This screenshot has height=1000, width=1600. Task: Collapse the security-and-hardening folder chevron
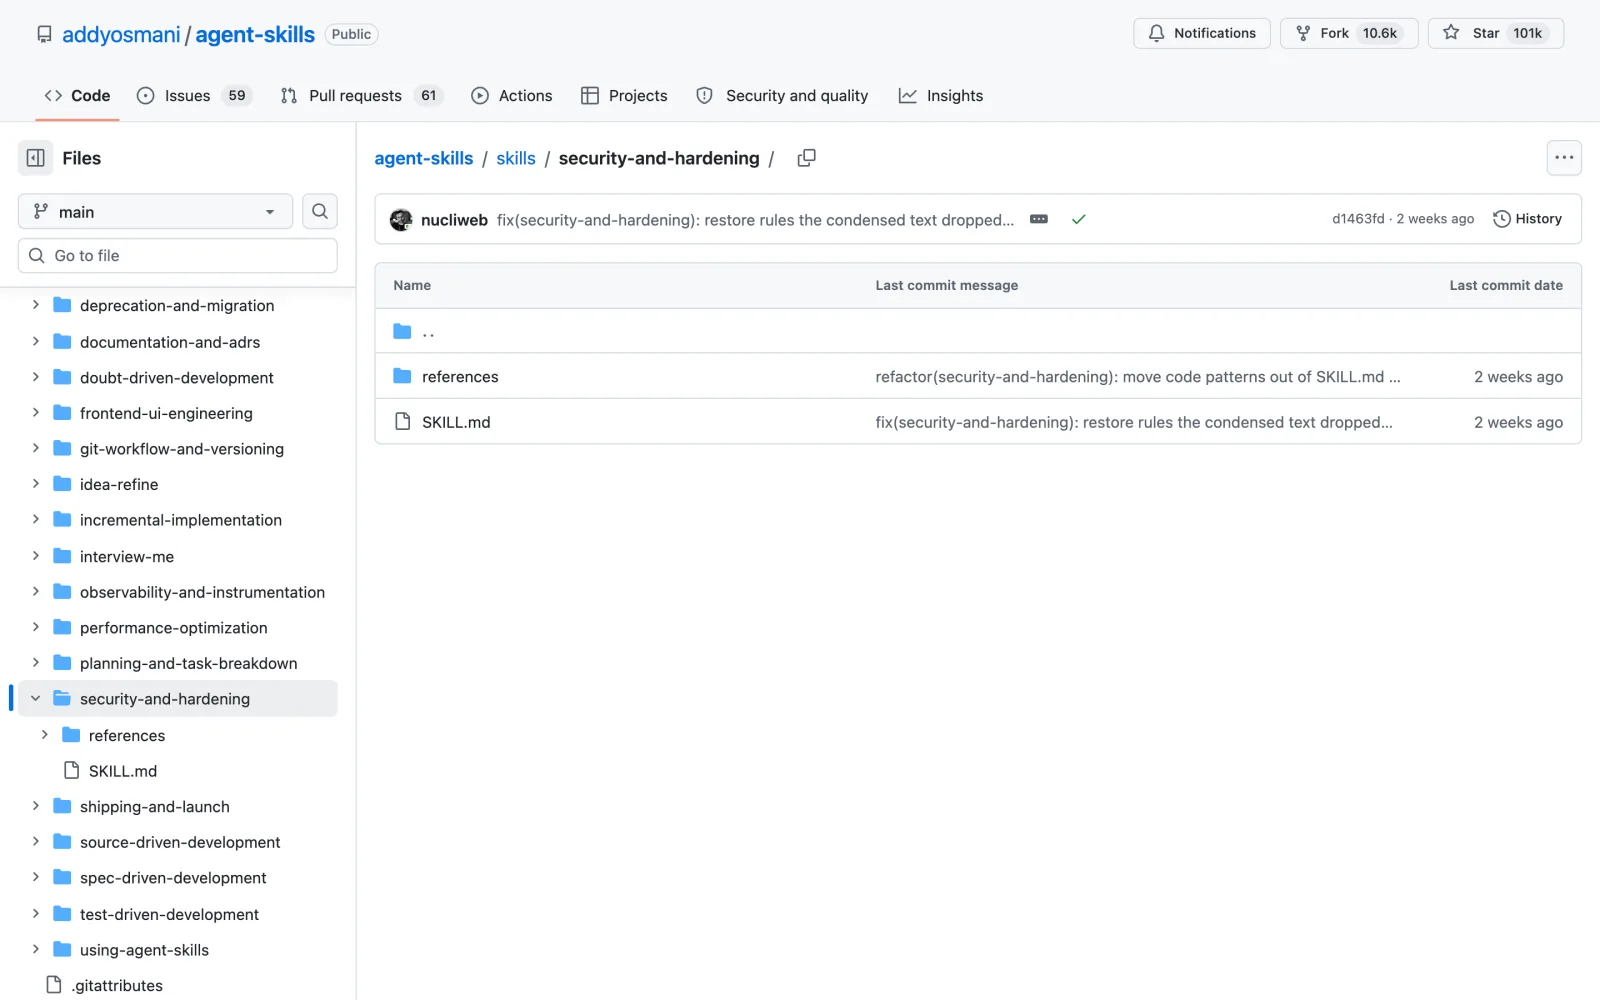pos(36,699)
